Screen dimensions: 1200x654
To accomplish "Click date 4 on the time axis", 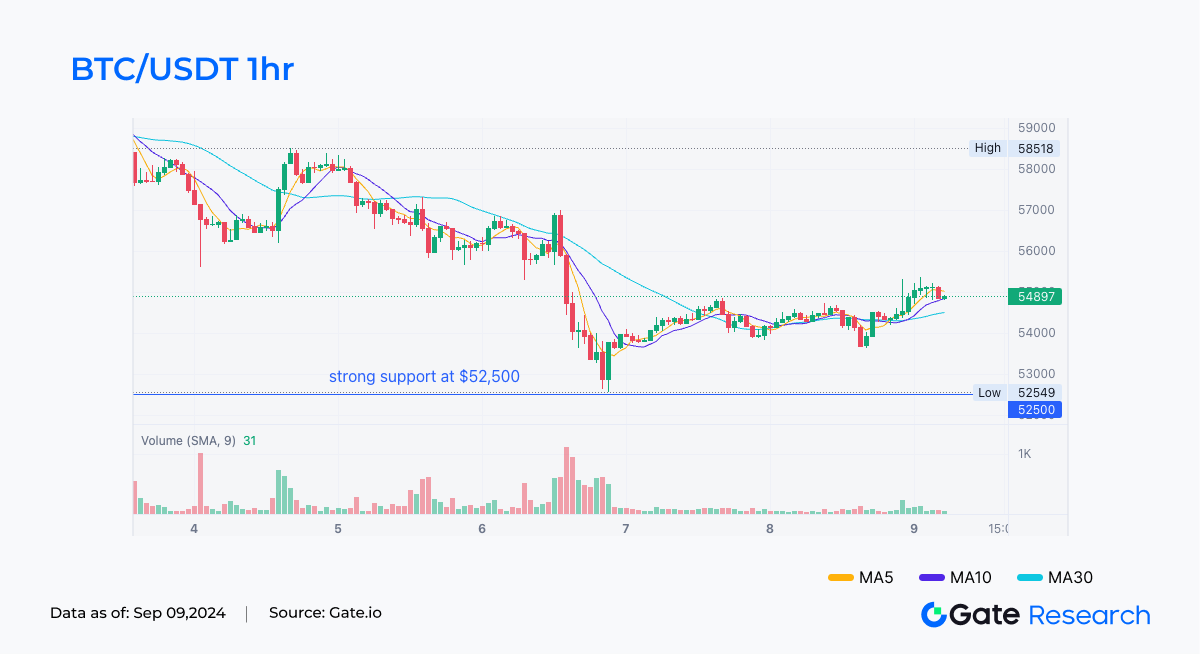I will pos(194,528).
